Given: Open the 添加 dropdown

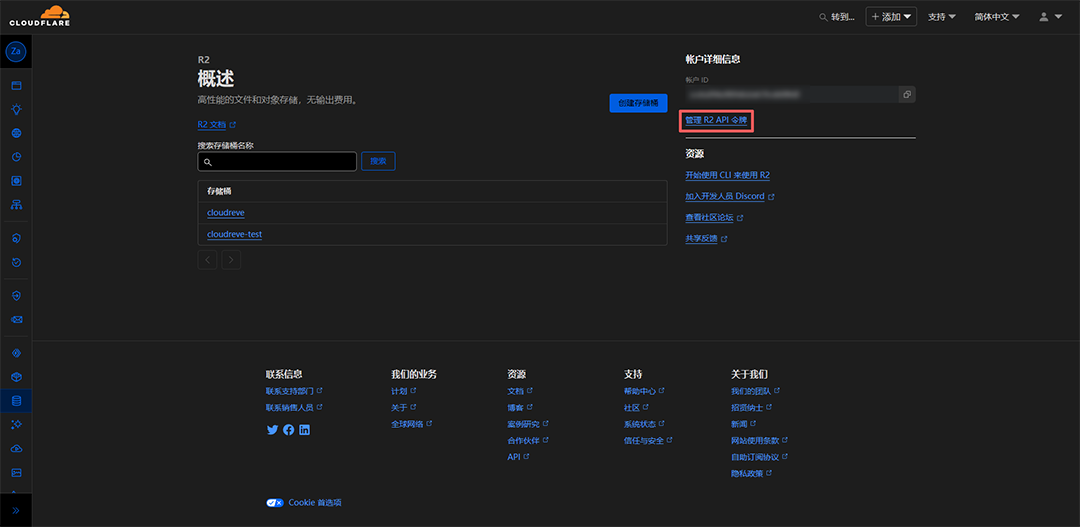Looking at the screenshot, I should (891, 17).
